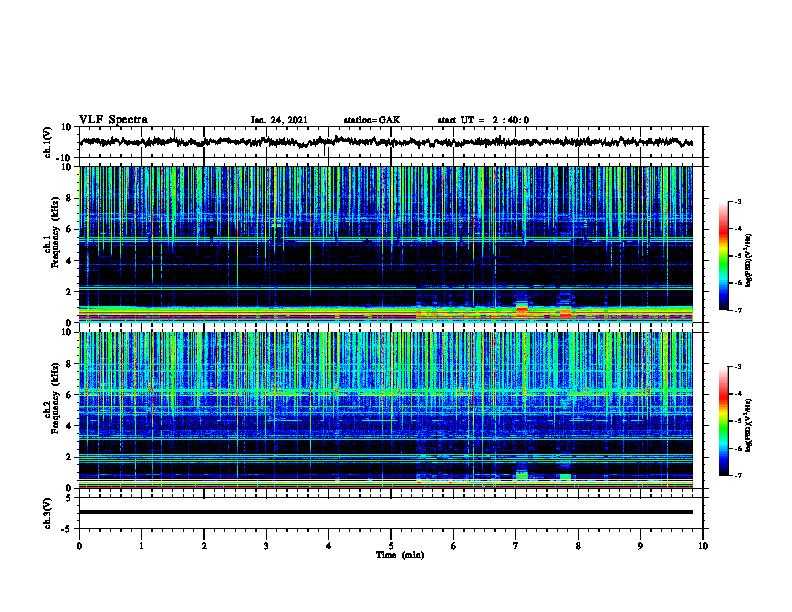Click the "4" tick on ch.1 frequency axis
The image size is (792, 612).
click(69, 261)
